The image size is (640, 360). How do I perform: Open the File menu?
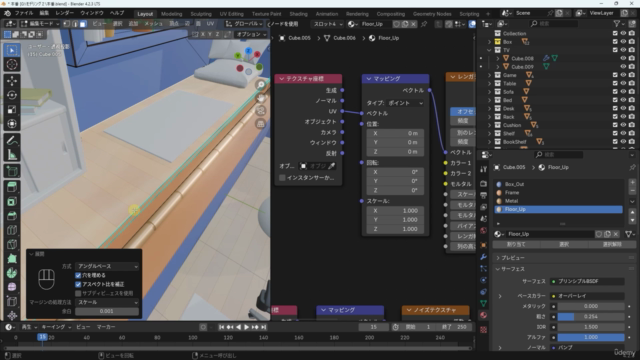click(x=24, y=13)
